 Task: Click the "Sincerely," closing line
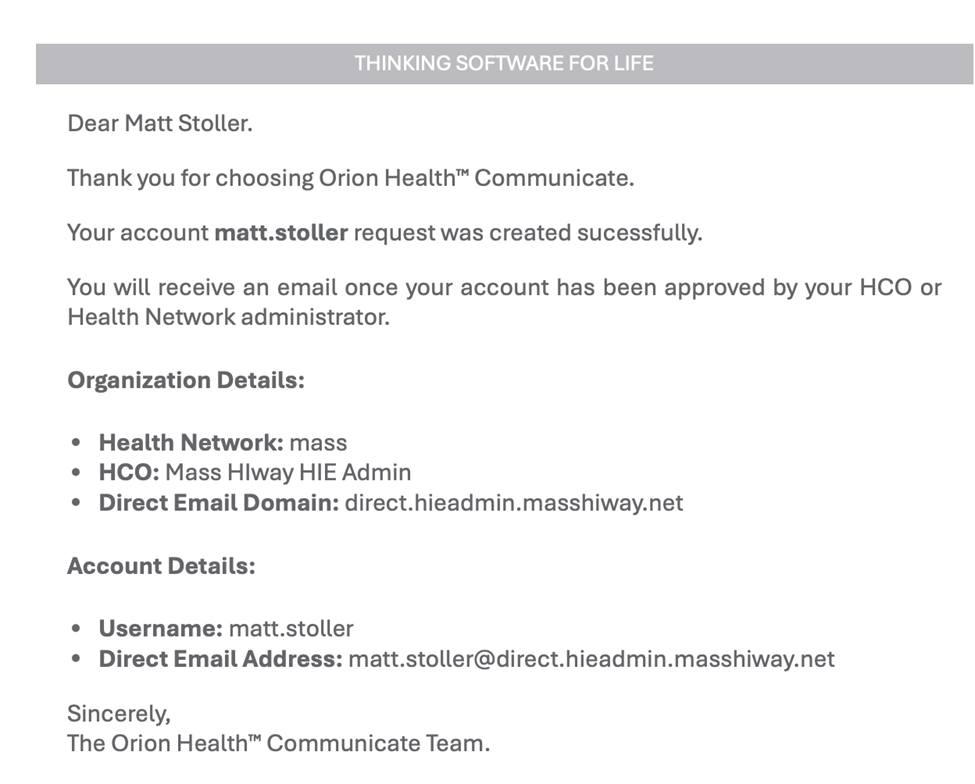119,714
